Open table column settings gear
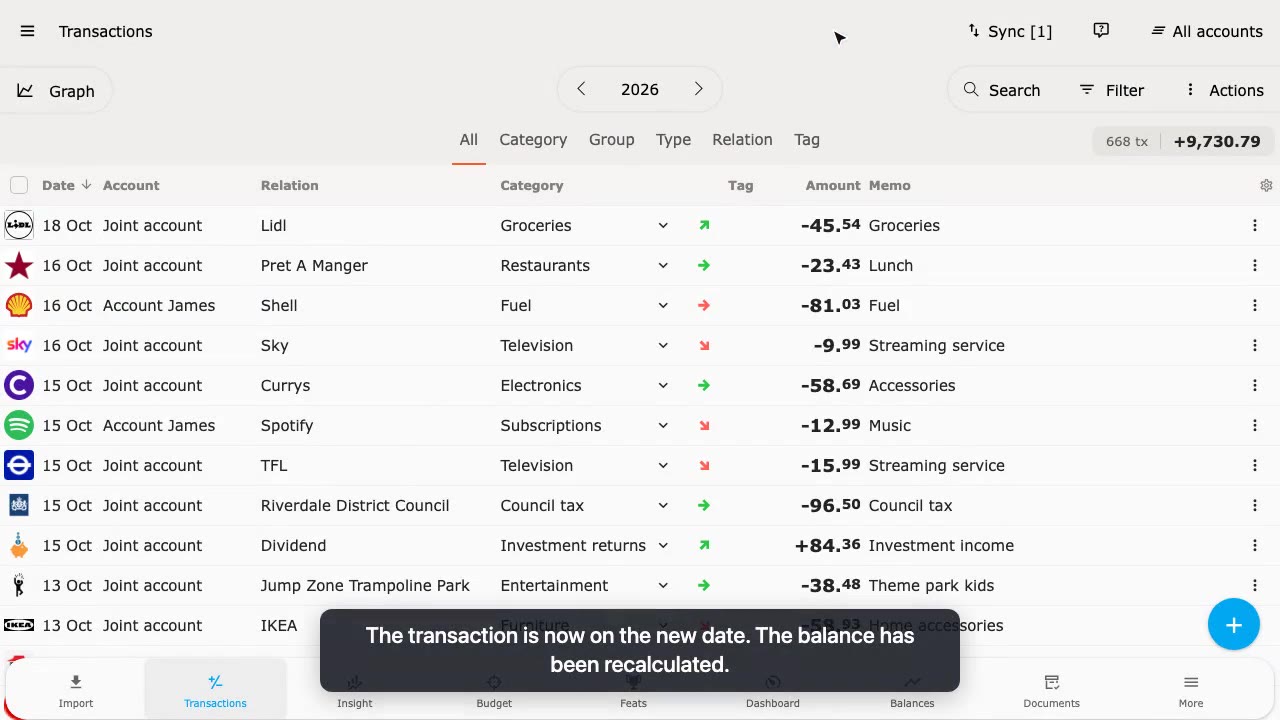The width and height of the screenshot is (1280, 720). [1266, 185]
